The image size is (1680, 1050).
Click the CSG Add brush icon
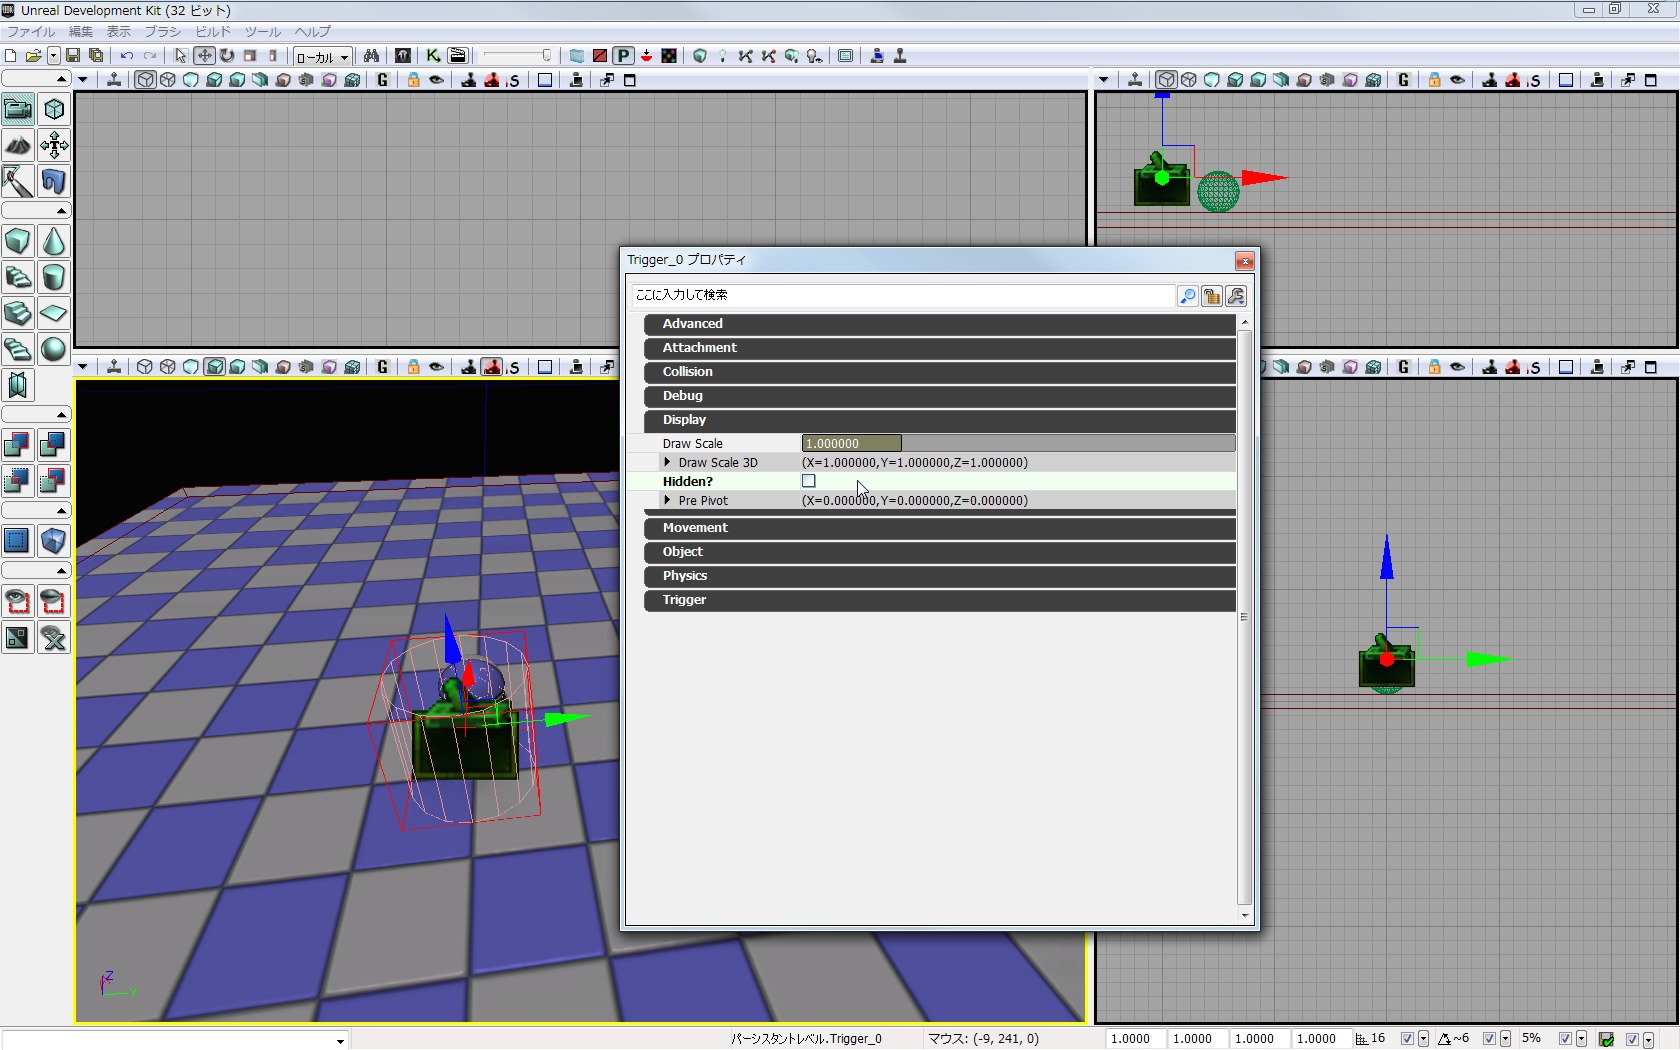click(x=18, y=445)
